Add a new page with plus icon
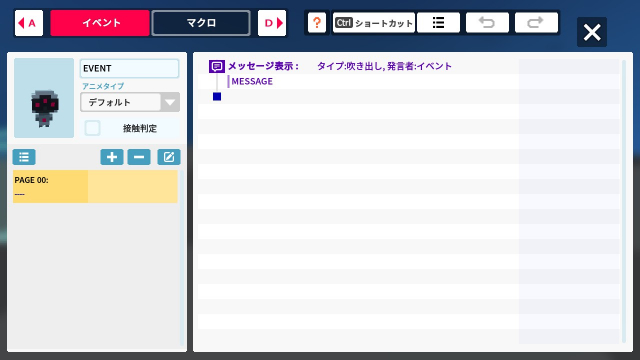This screenshot has height=360, width=640. click(x=112, y=157)
